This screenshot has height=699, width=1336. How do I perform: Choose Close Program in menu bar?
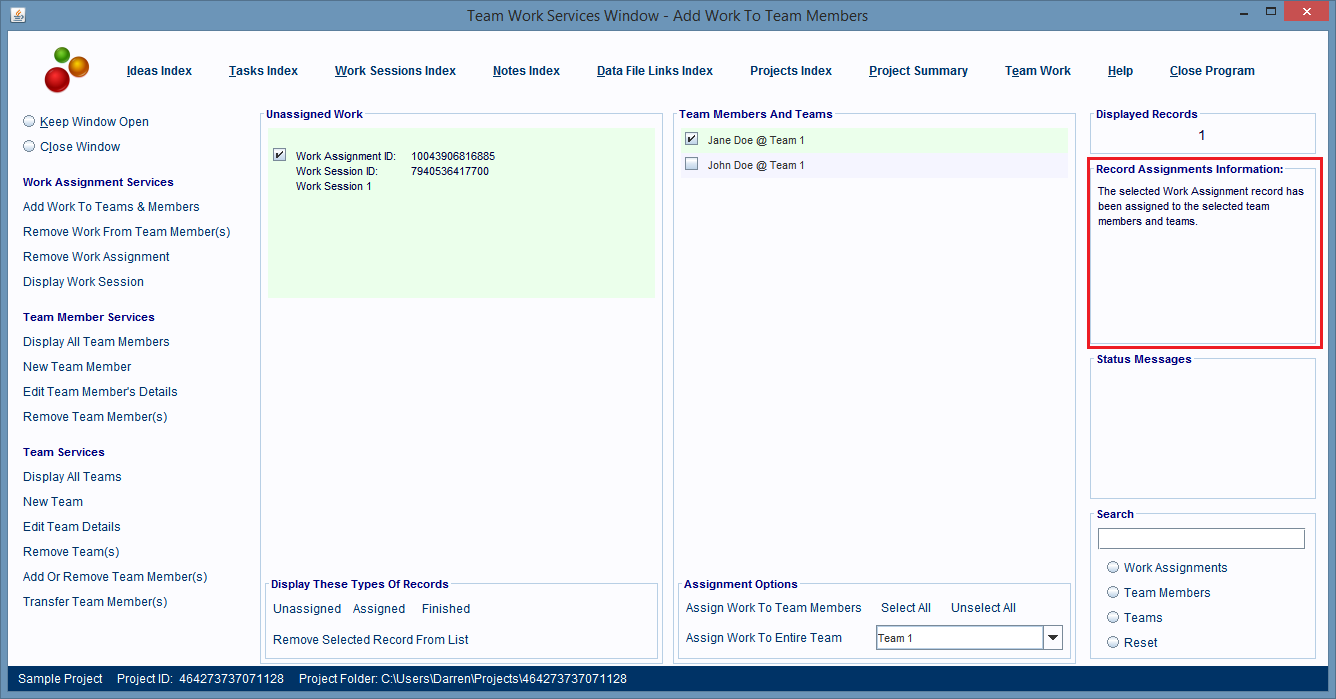tap(1212, 71)
